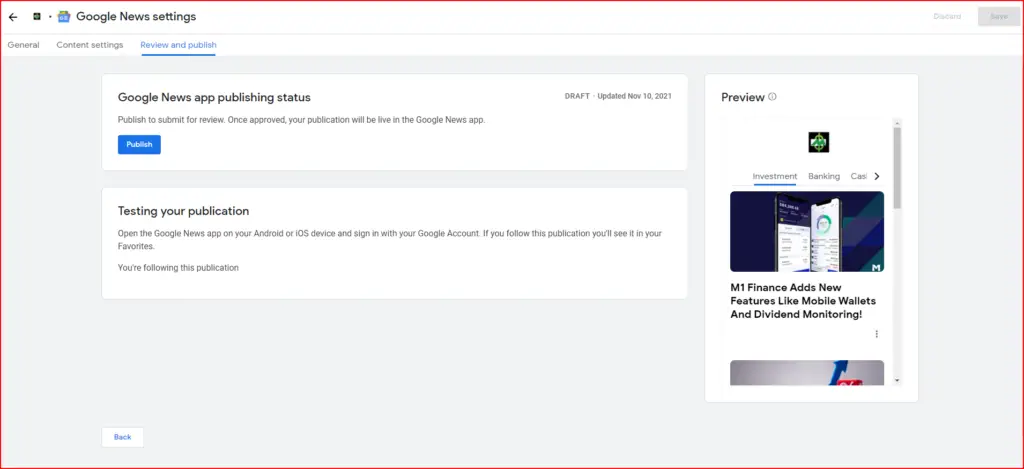Click the Discard button

point(947,16)
